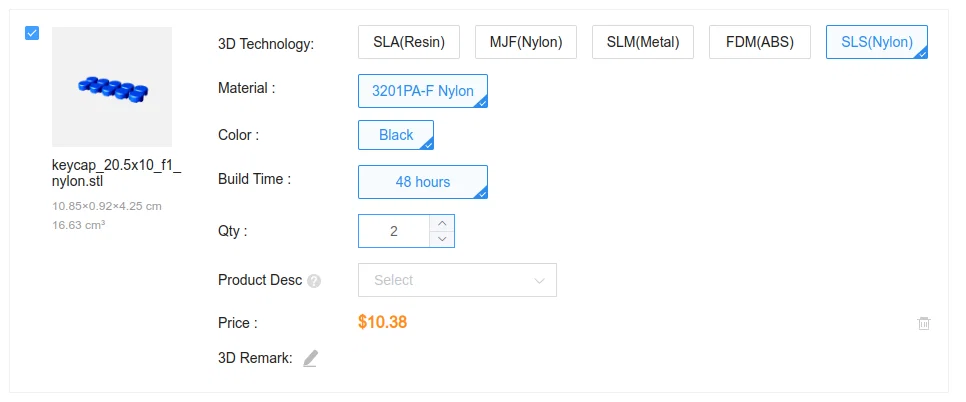Pick the Black color option
Viewport: 966px width, 402px height.
[x=395, y=135]
